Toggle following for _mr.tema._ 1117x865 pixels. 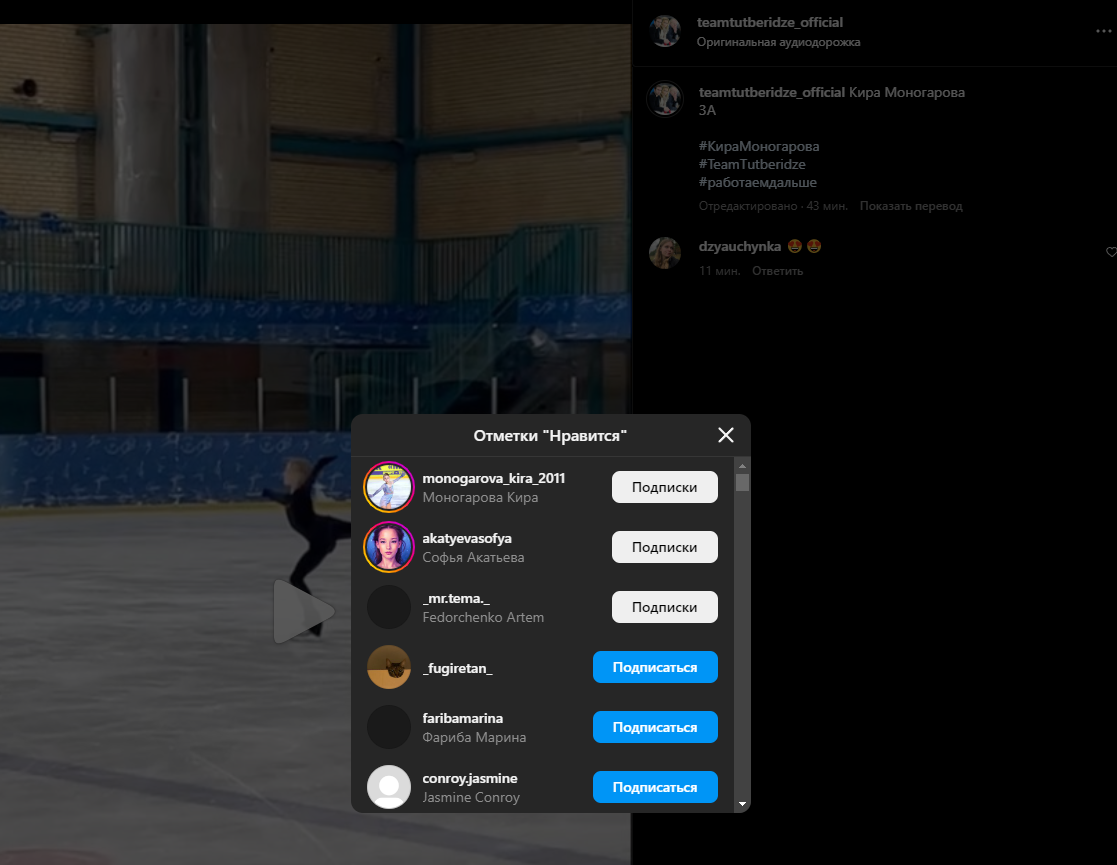click(664, 607)
